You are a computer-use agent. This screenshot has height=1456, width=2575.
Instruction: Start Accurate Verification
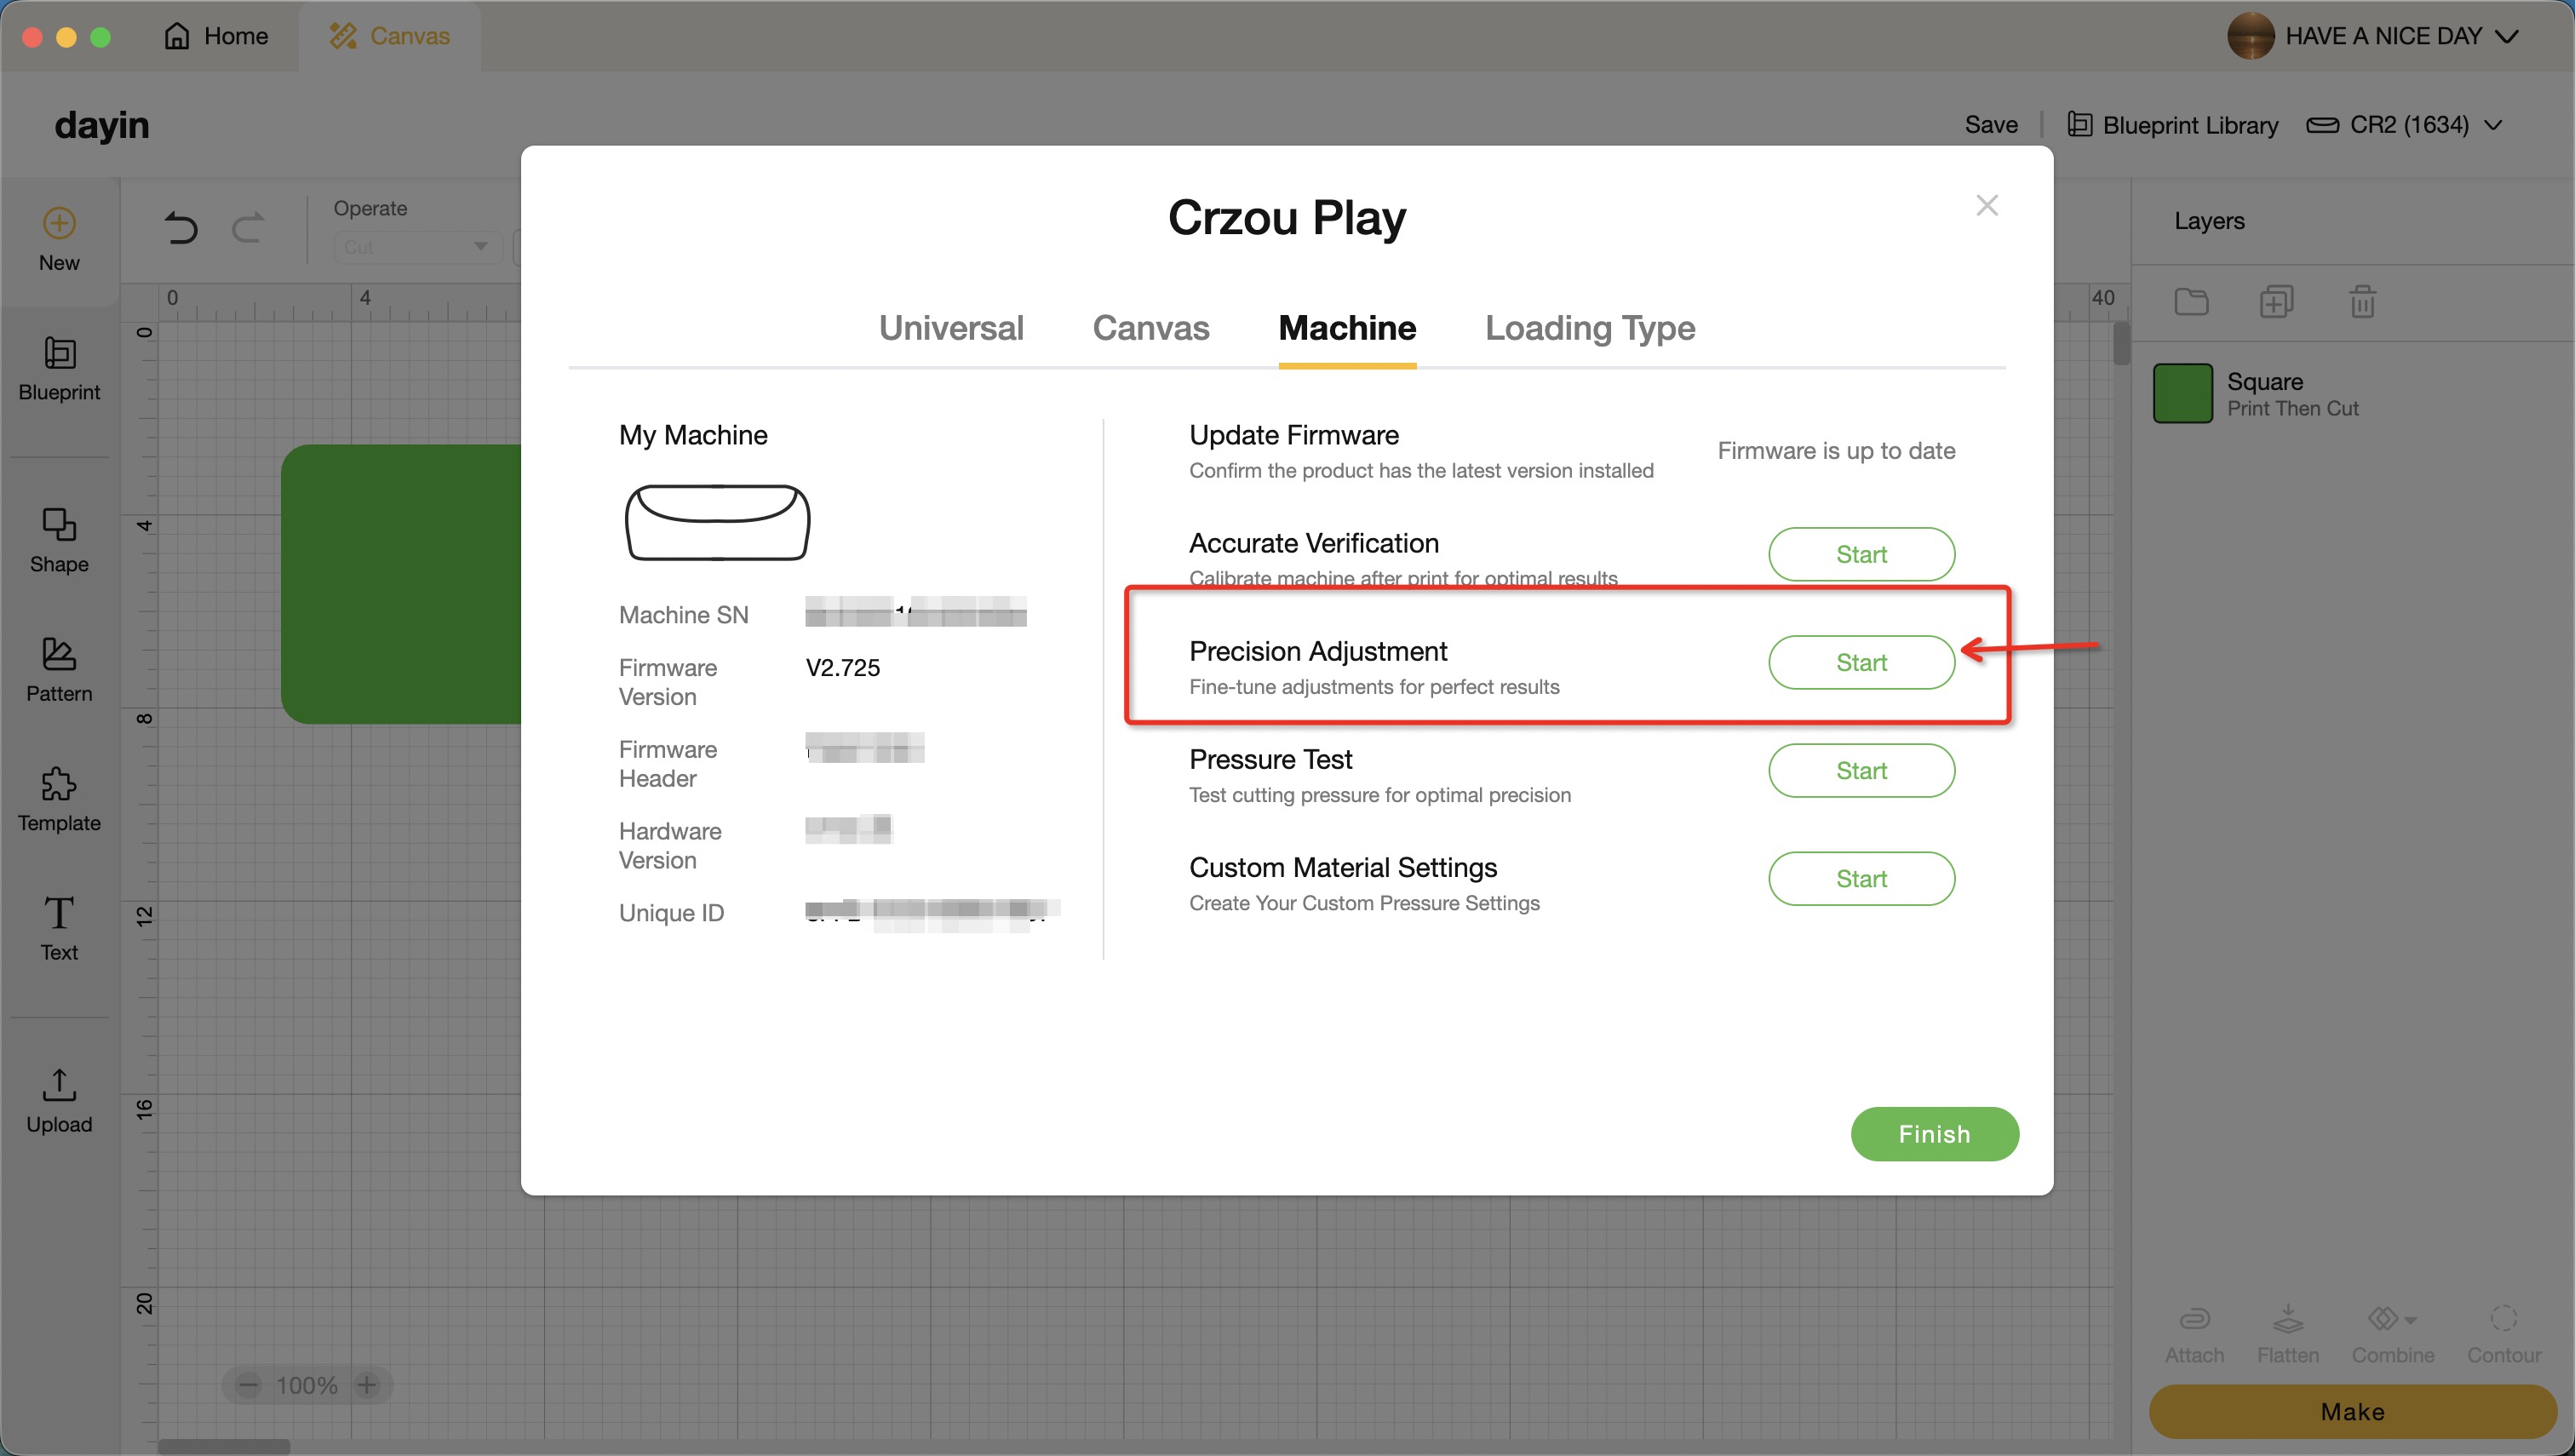(x=1861, y=554)
